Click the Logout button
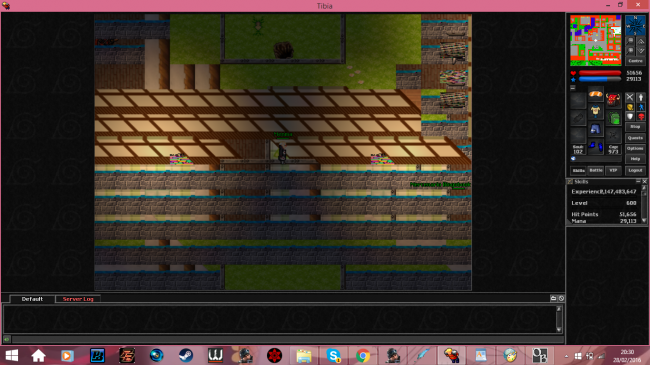 pyautogui.click(x=635, y=170)
